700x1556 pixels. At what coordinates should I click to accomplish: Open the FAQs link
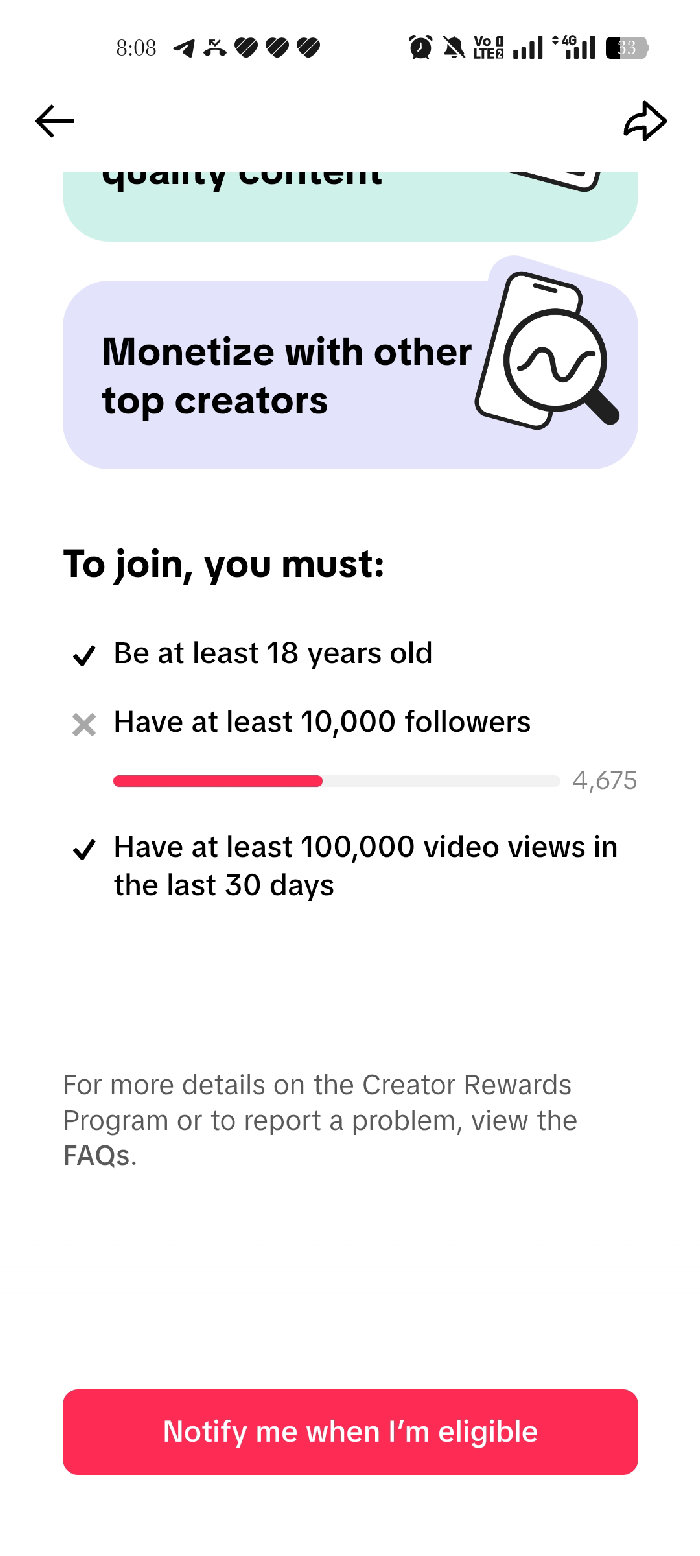97,1156
